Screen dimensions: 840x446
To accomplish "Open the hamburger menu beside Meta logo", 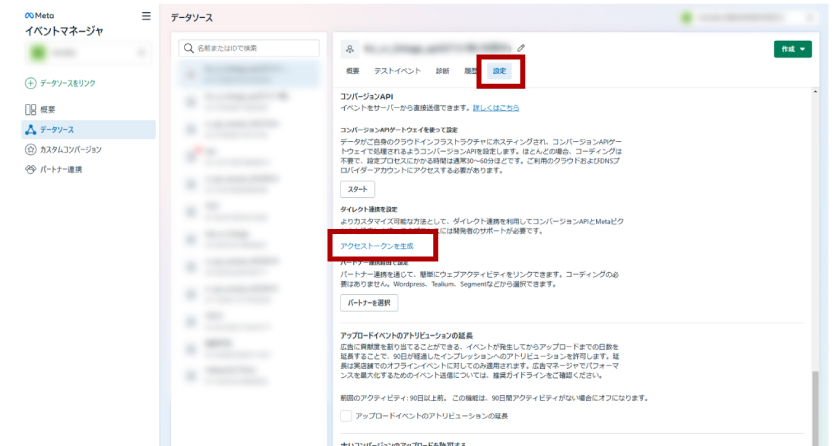I will 146,16.
